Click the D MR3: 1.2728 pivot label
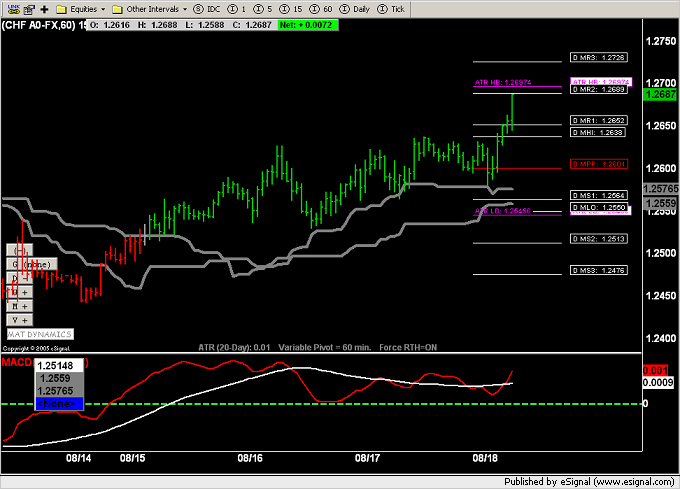680x489 pixels. click(598, 57)
